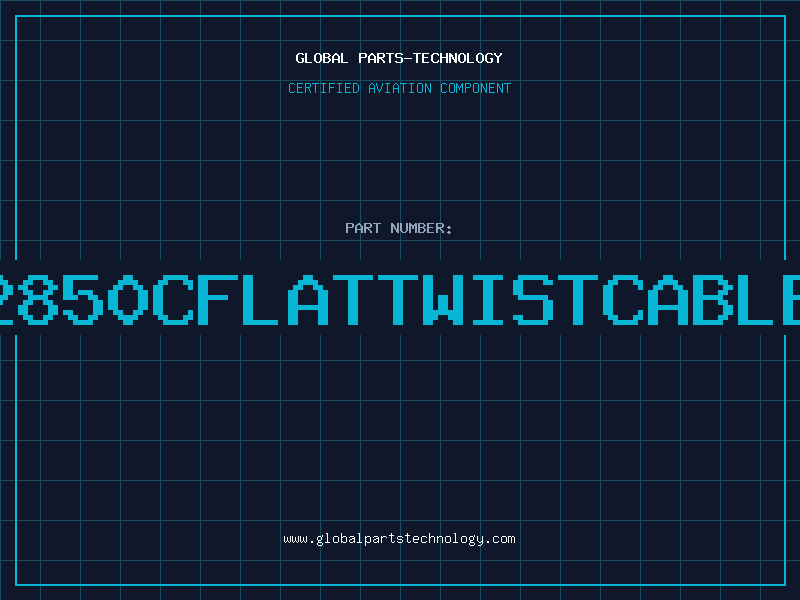The width and height of the screenshot is (800, 600).
Task: Click the word COMPONENT in the subtitle
Action: pyautogui.click(x=475, y=88)
